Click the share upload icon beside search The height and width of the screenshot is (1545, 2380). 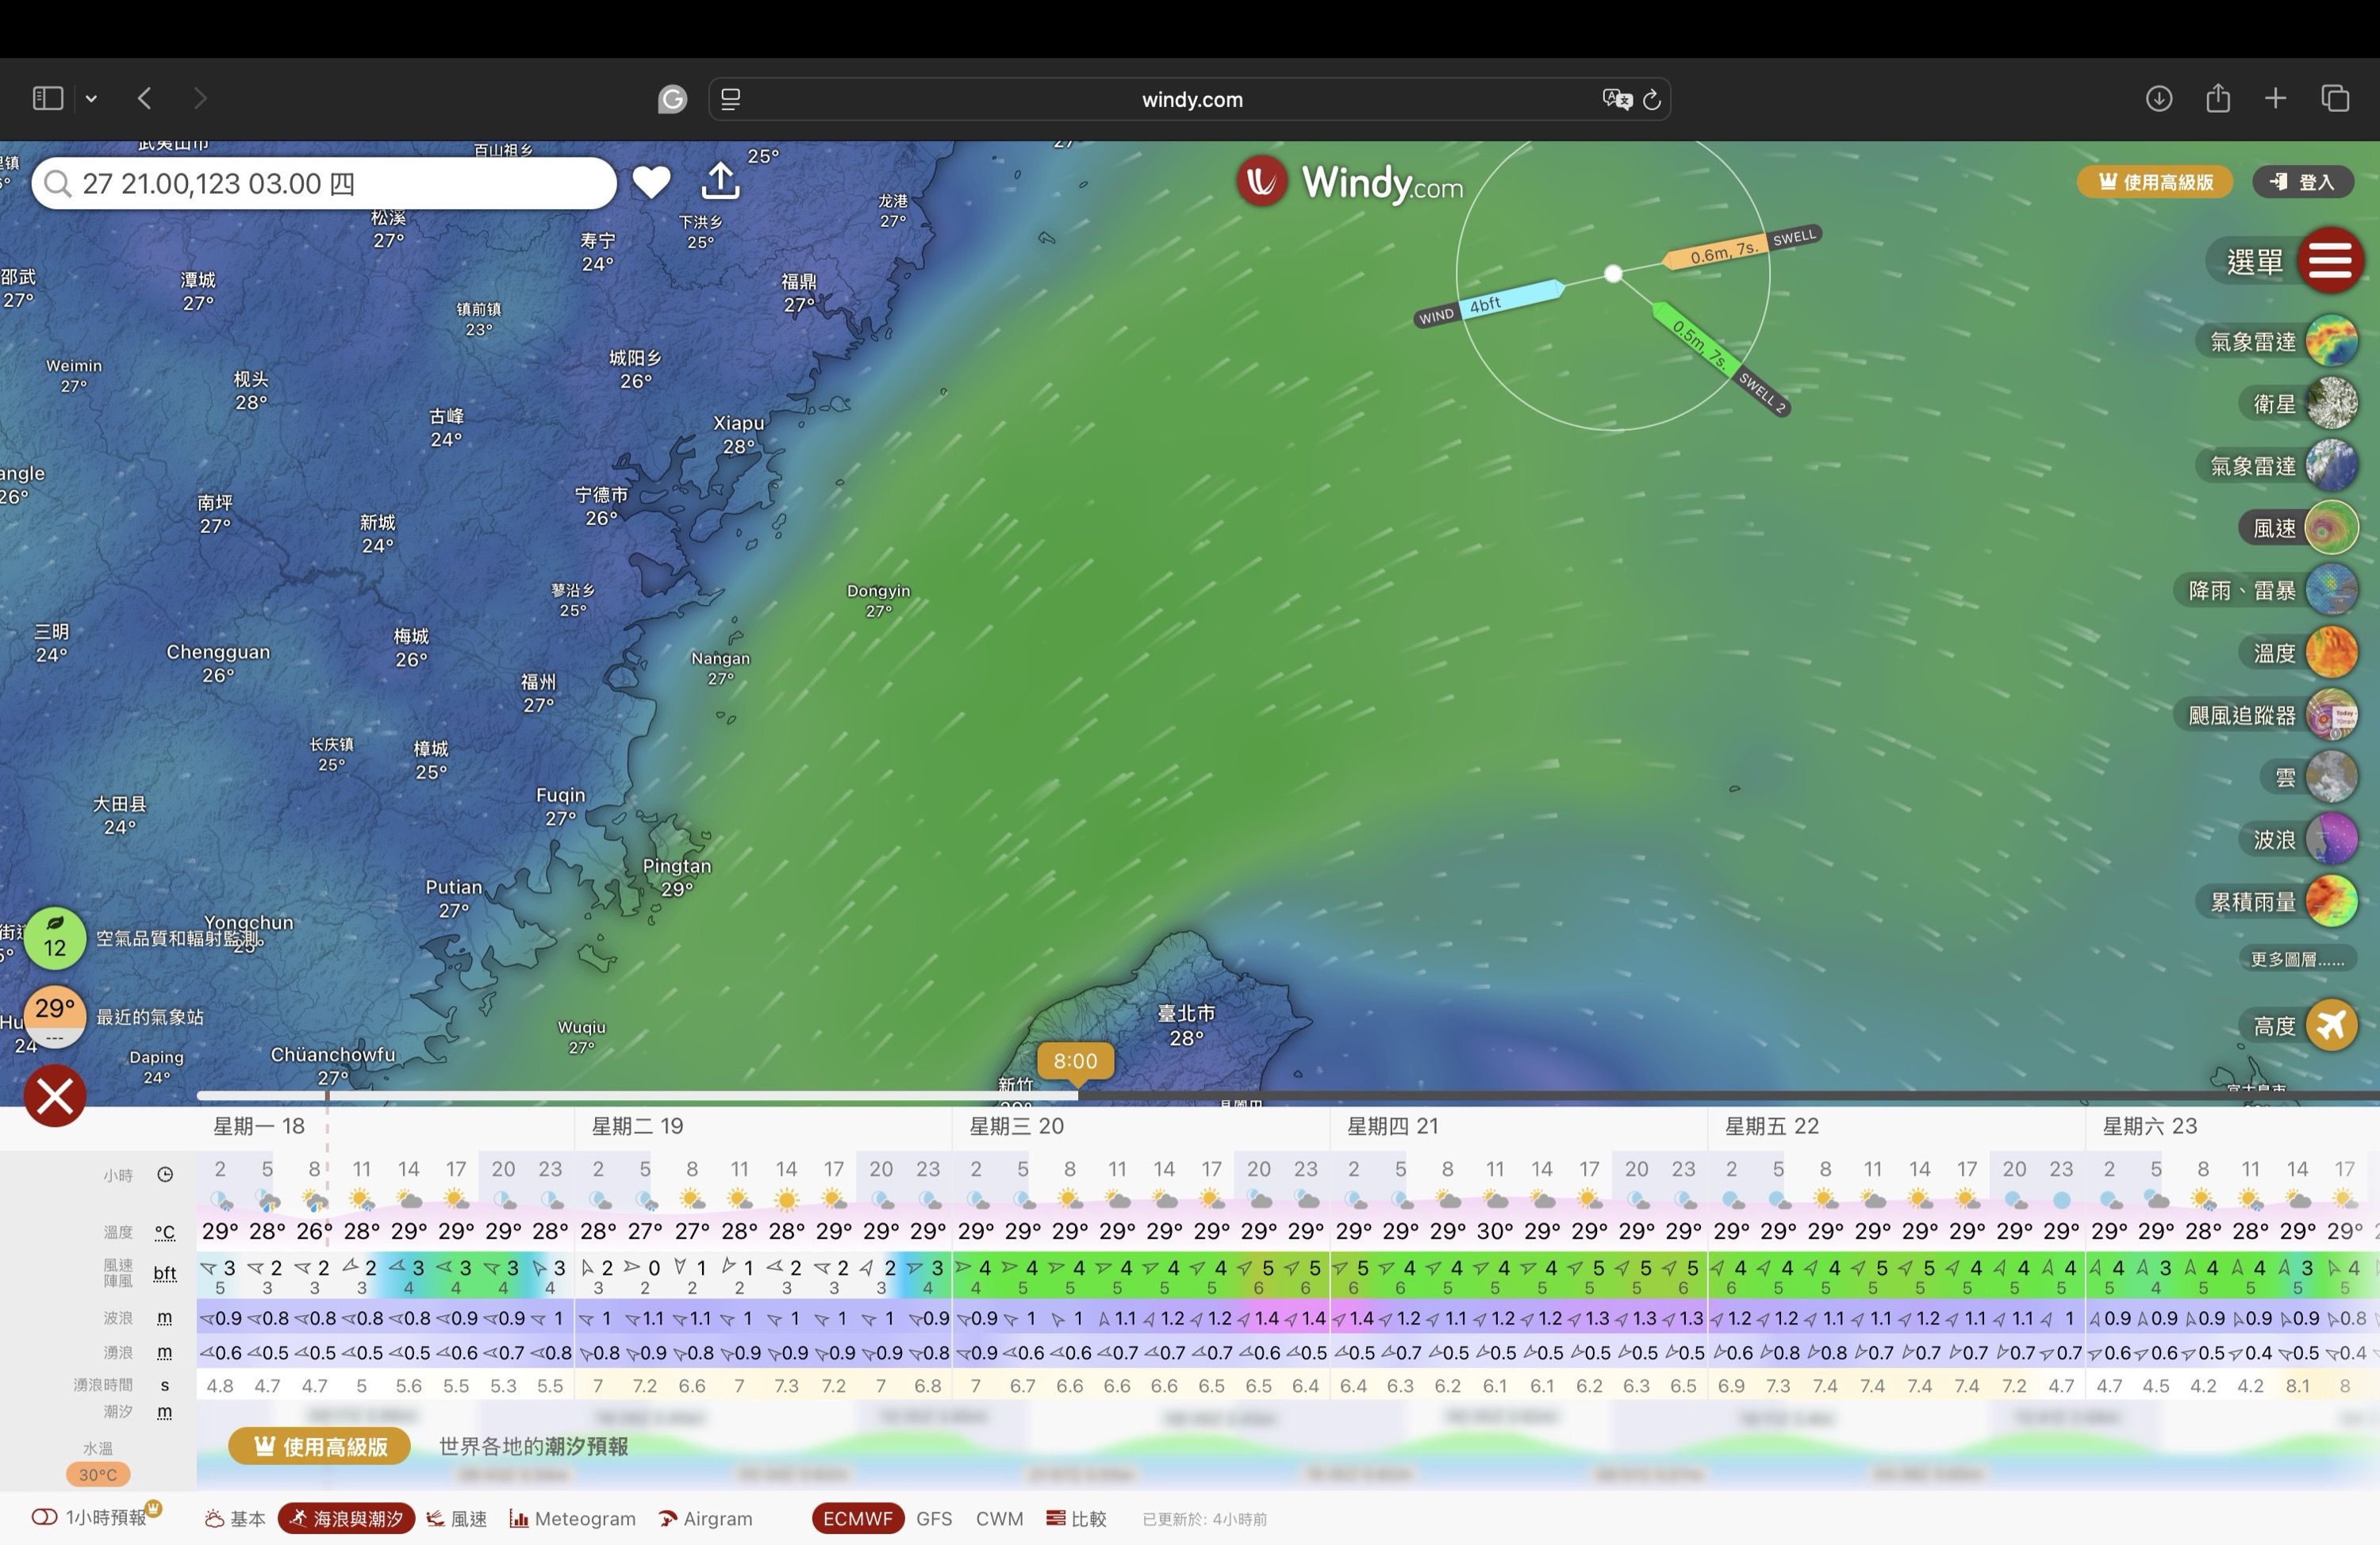720,182
